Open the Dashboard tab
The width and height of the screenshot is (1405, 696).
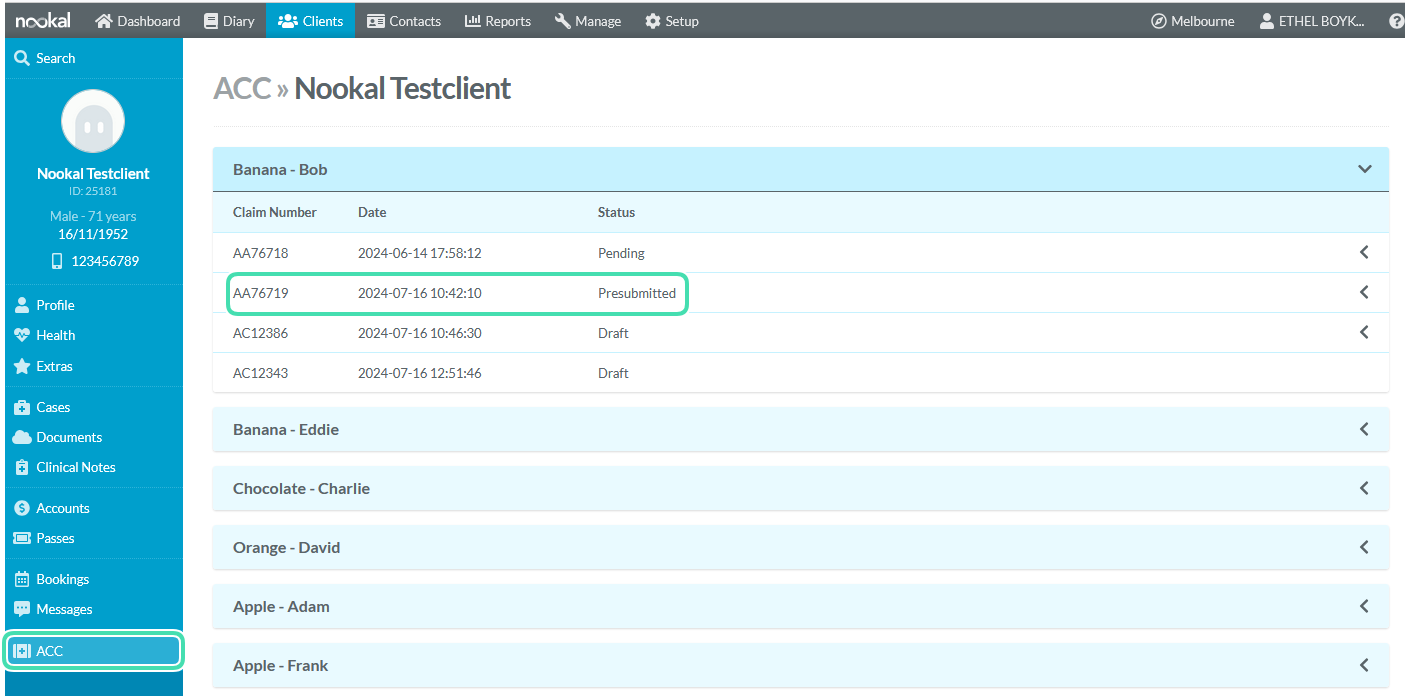coord(138,20)
